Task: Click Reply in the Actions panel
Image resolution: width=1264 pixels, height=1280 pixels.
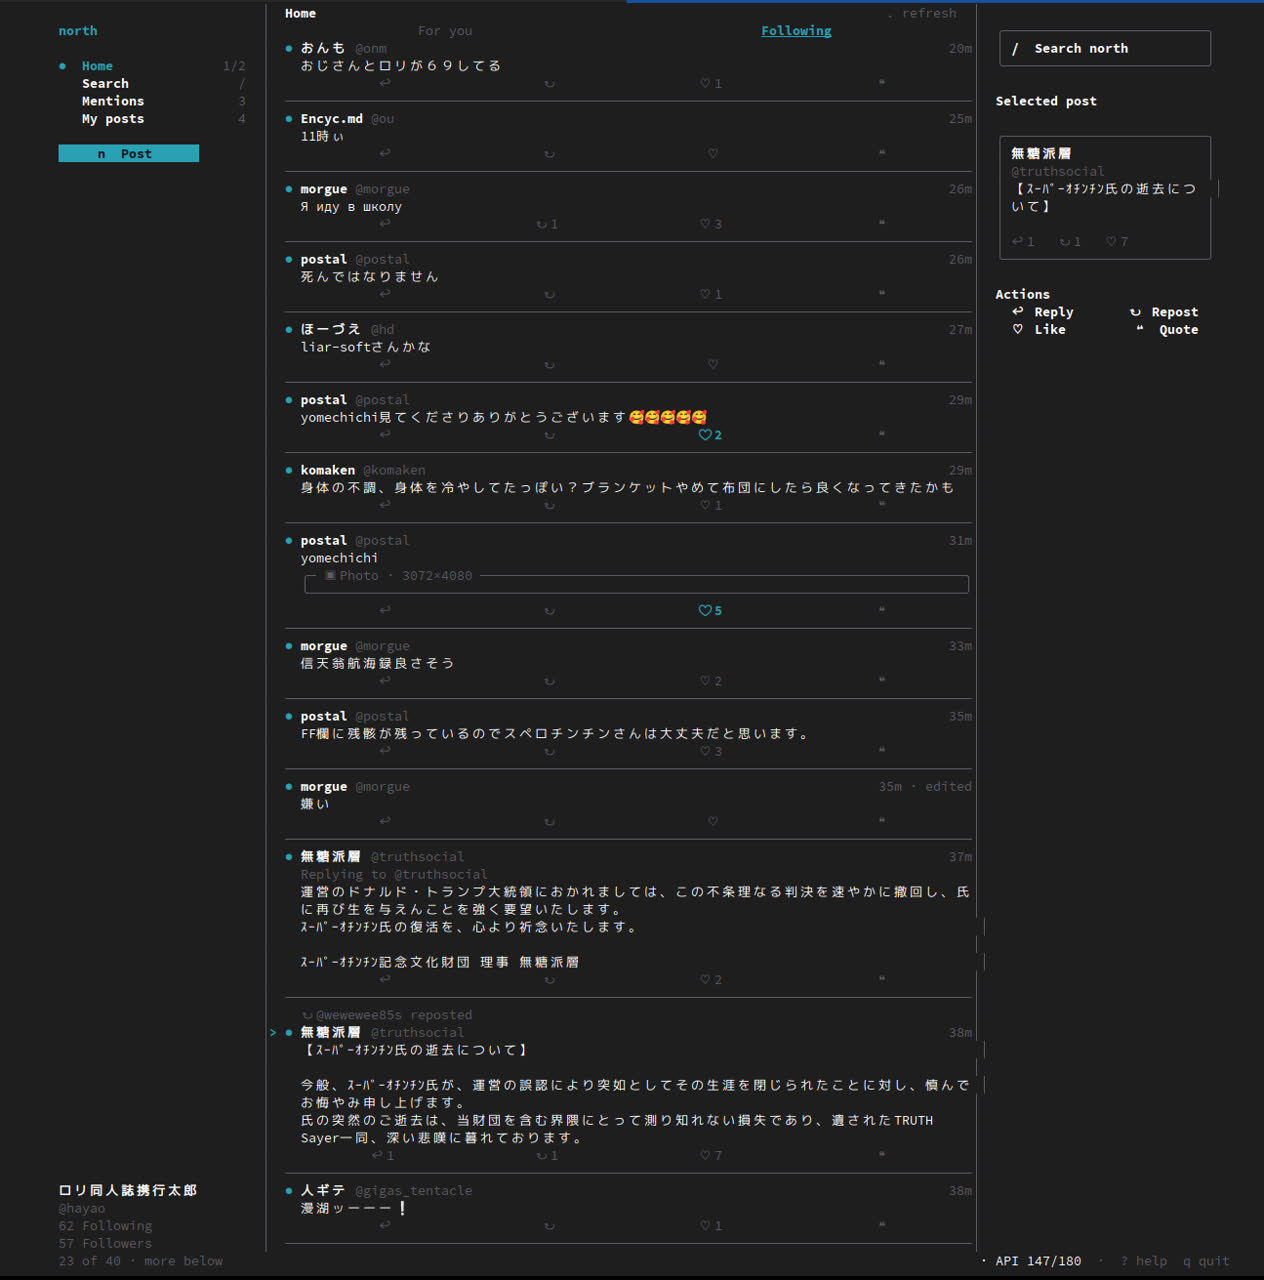Action: pyautogui.click(x=1043, y=312)
